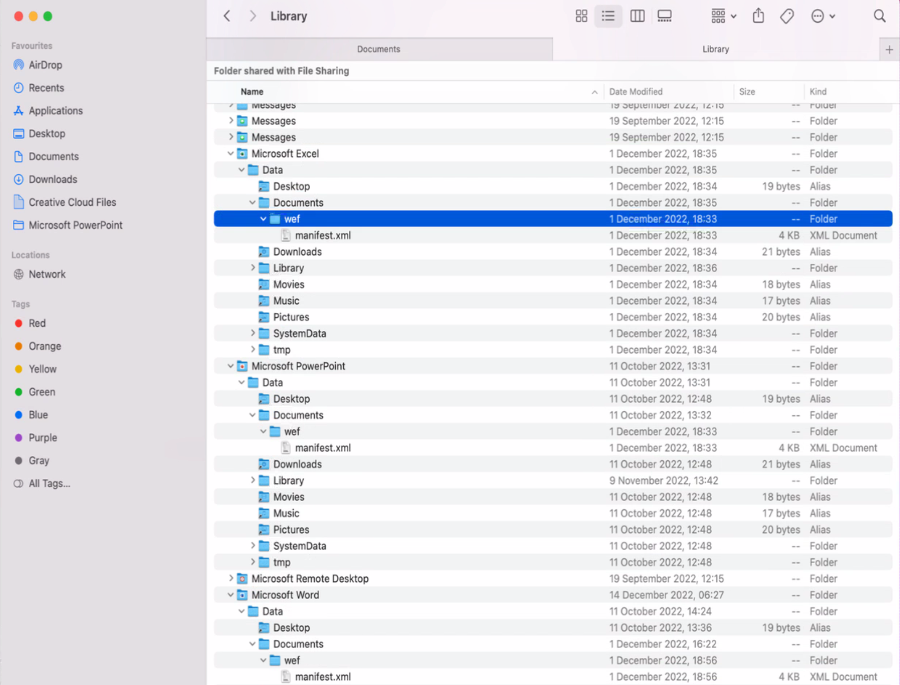Expand the Microsoft Remote Desktop folder
900x685 pixels.
pos(231,579)
